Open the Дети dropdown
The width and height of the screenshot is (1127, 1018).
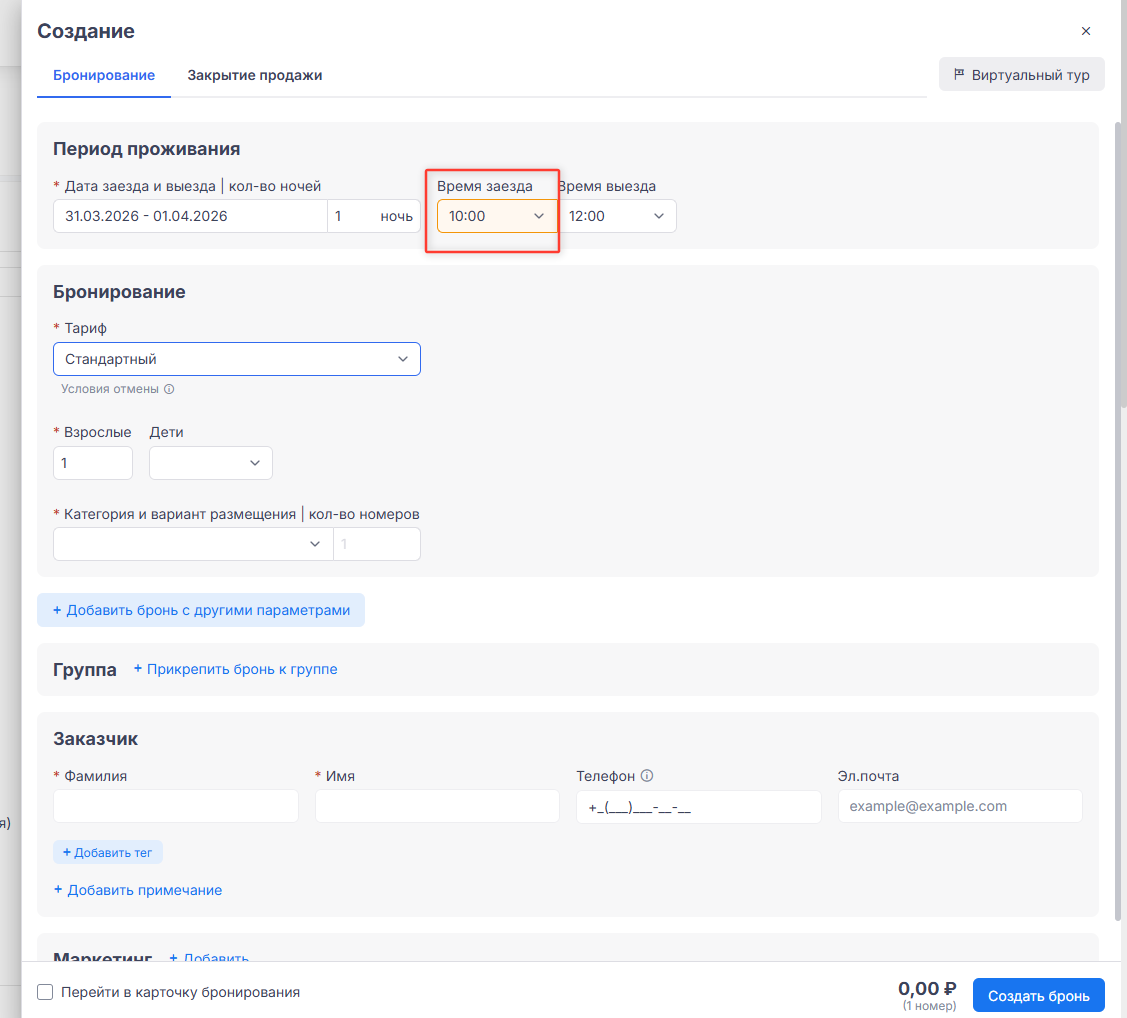pos(210,463)
